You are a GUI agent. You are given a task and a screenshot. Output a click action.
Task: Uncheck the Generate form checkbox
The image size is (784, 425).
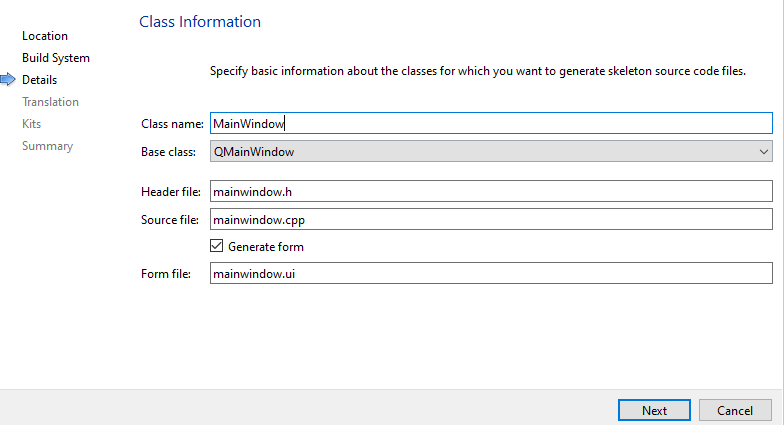pyautogui.click(x=217, y=246)
